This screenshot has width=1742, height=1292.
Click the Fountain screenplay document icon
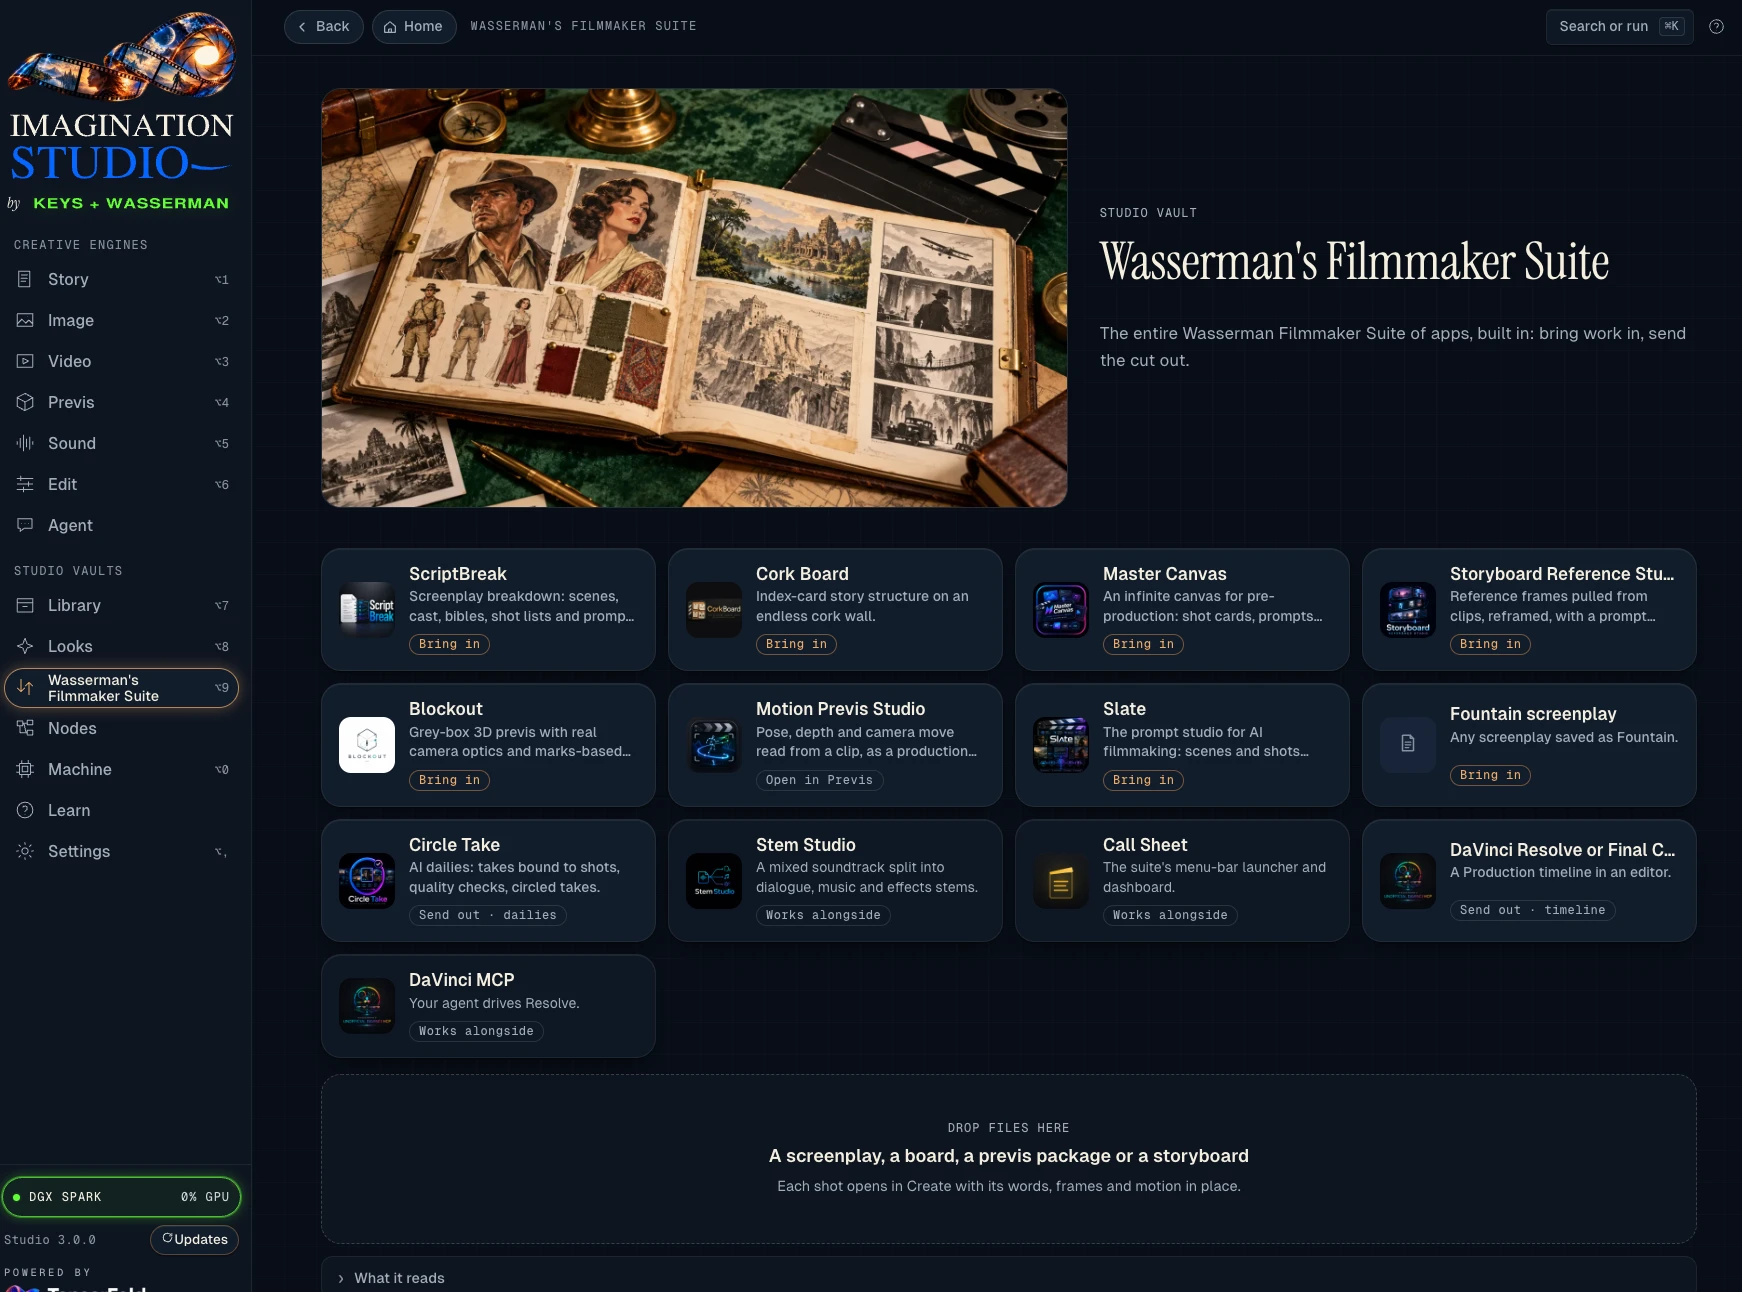(x=1408, y=744)
